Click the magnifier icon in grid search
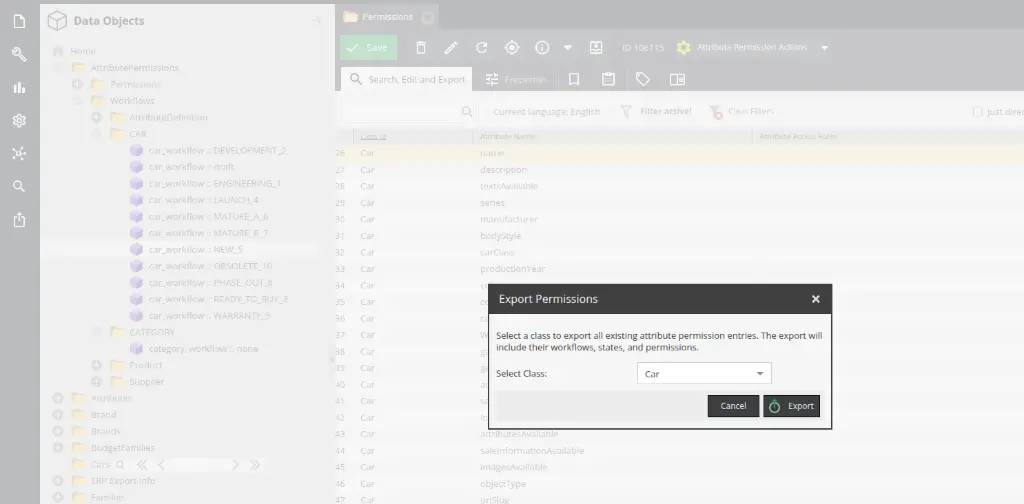 point(467,112)
